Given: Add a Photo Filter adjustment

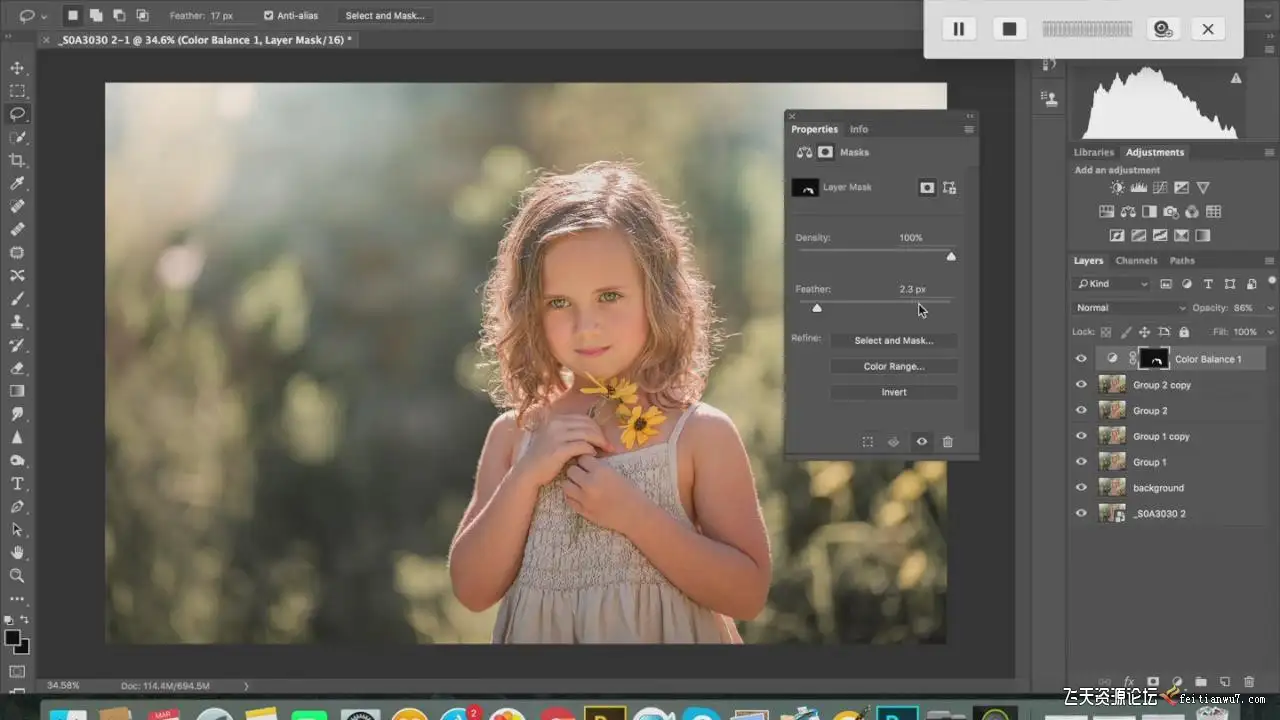Looking at the screenshot, I should point(1170,212).
